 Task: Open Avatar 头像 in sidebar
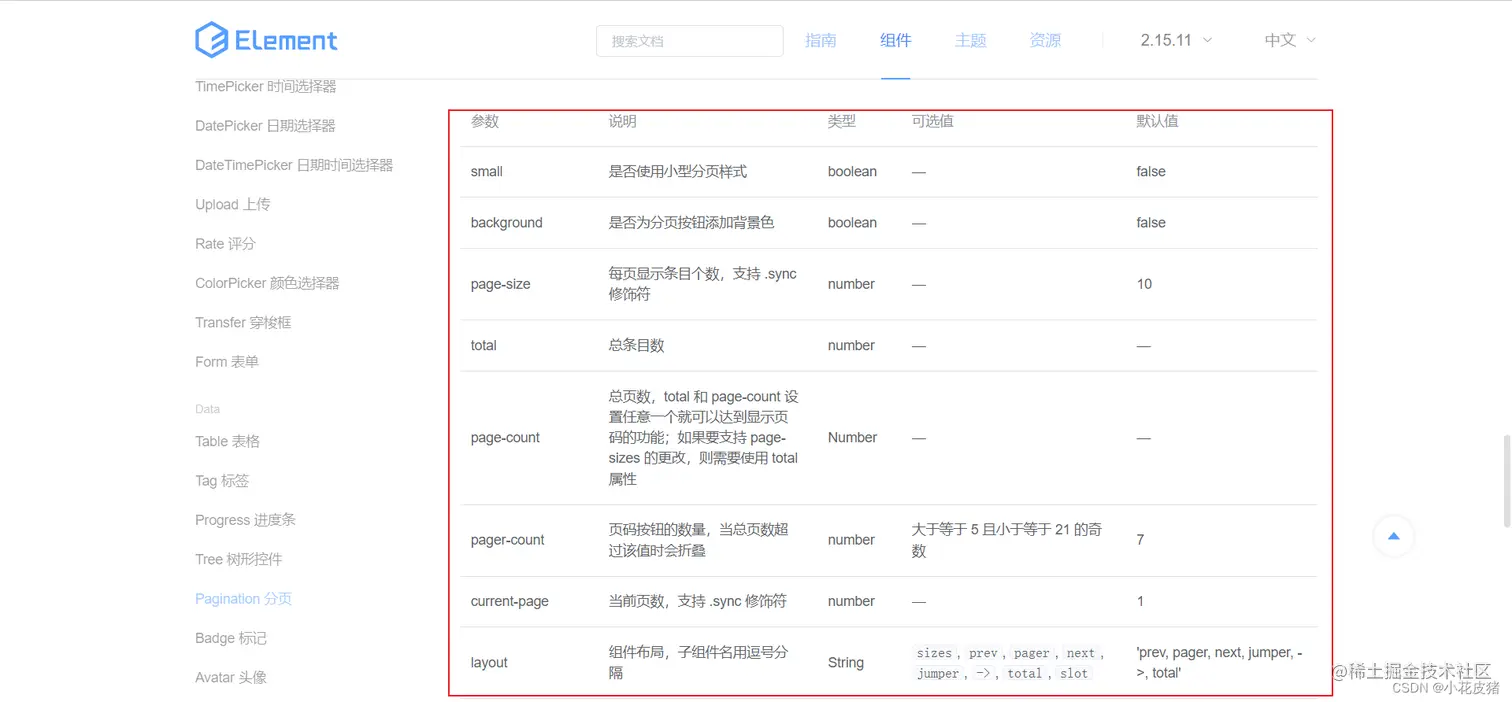(x=231, y=677)
